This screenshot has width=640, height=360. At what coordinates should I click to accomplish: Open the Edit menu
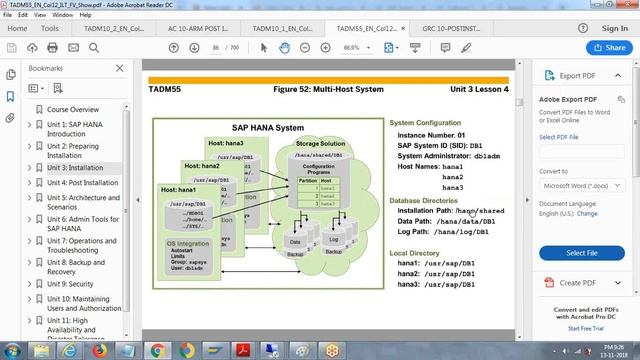point(23,15)
